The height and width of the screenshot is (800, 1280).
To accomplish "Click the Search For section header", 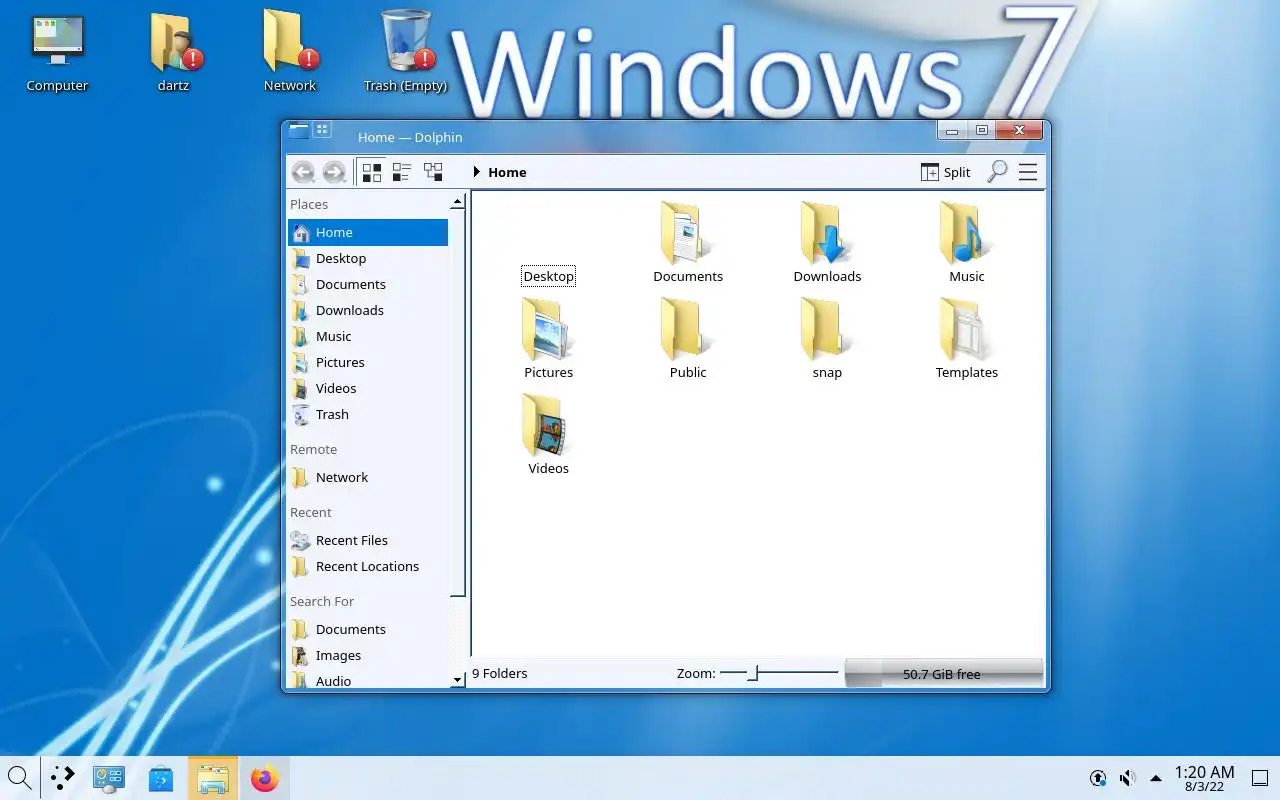I will coord(322,601).
